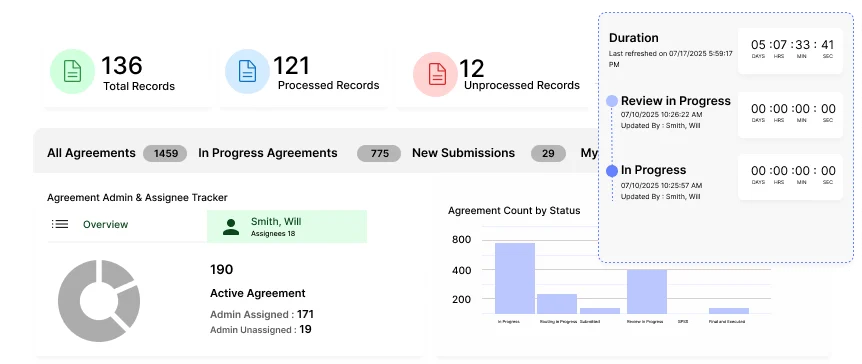862x364 pixels.
Task: Click the Review in Progress status title
Action: coord(676,101)
